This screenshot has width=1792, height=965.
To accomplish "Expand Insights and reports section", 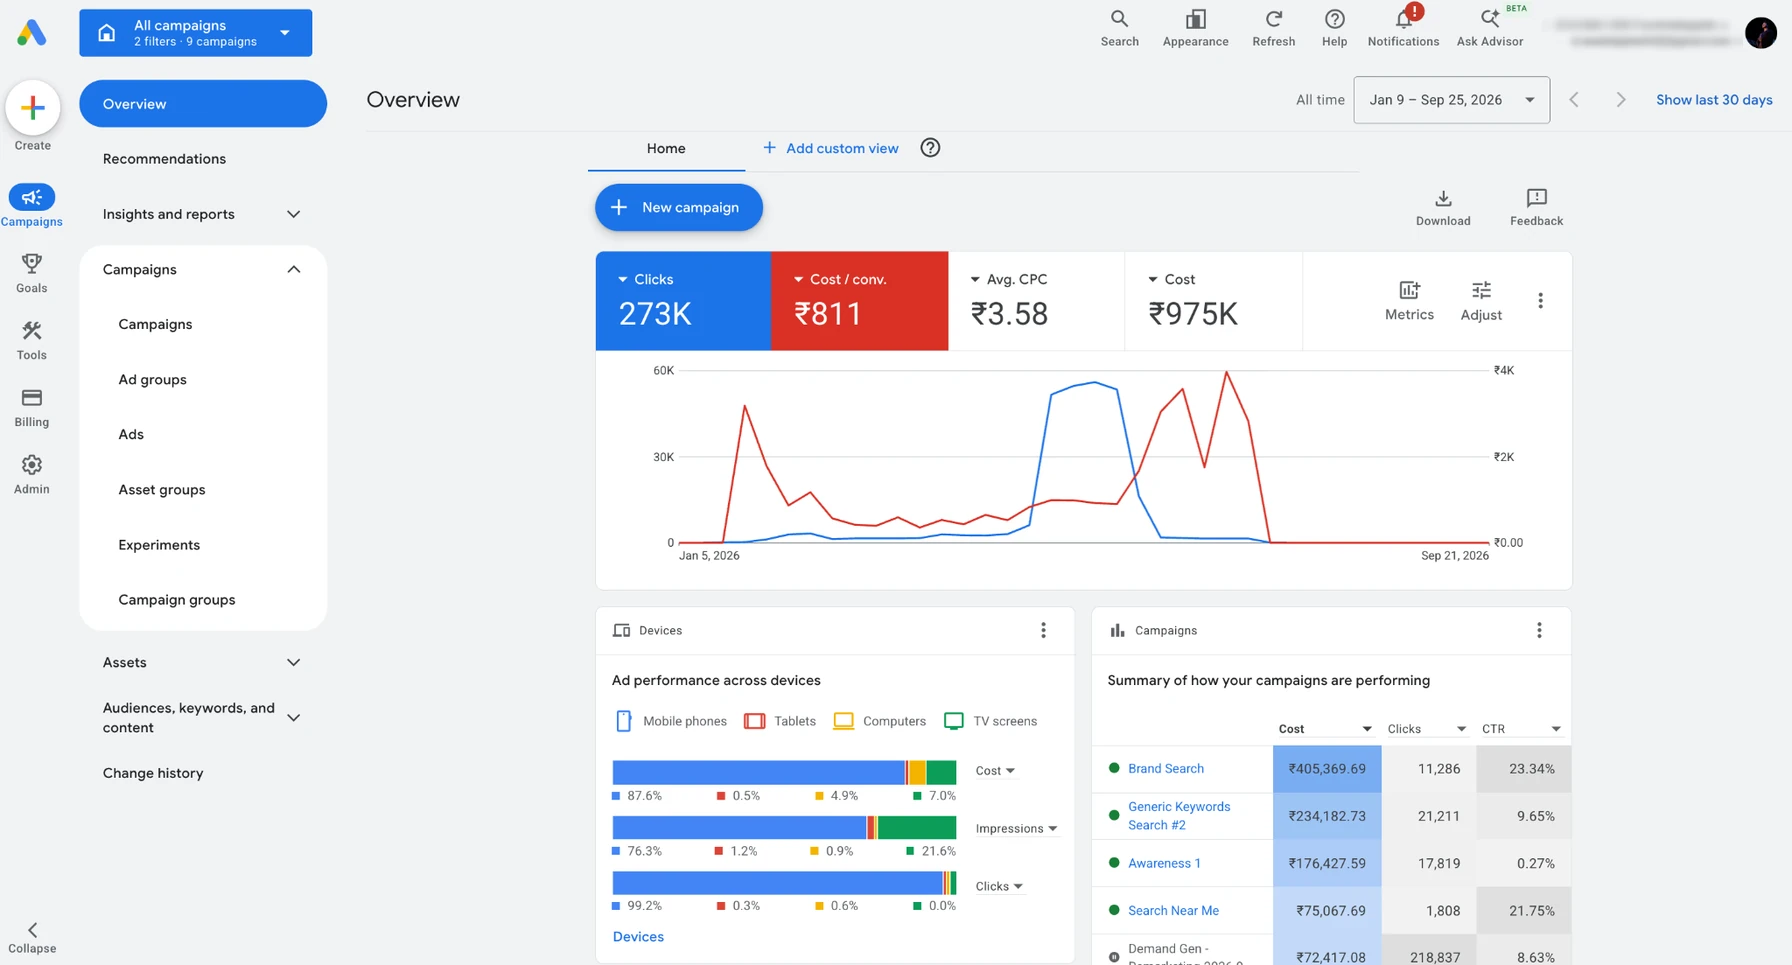I will coord(293,214).
